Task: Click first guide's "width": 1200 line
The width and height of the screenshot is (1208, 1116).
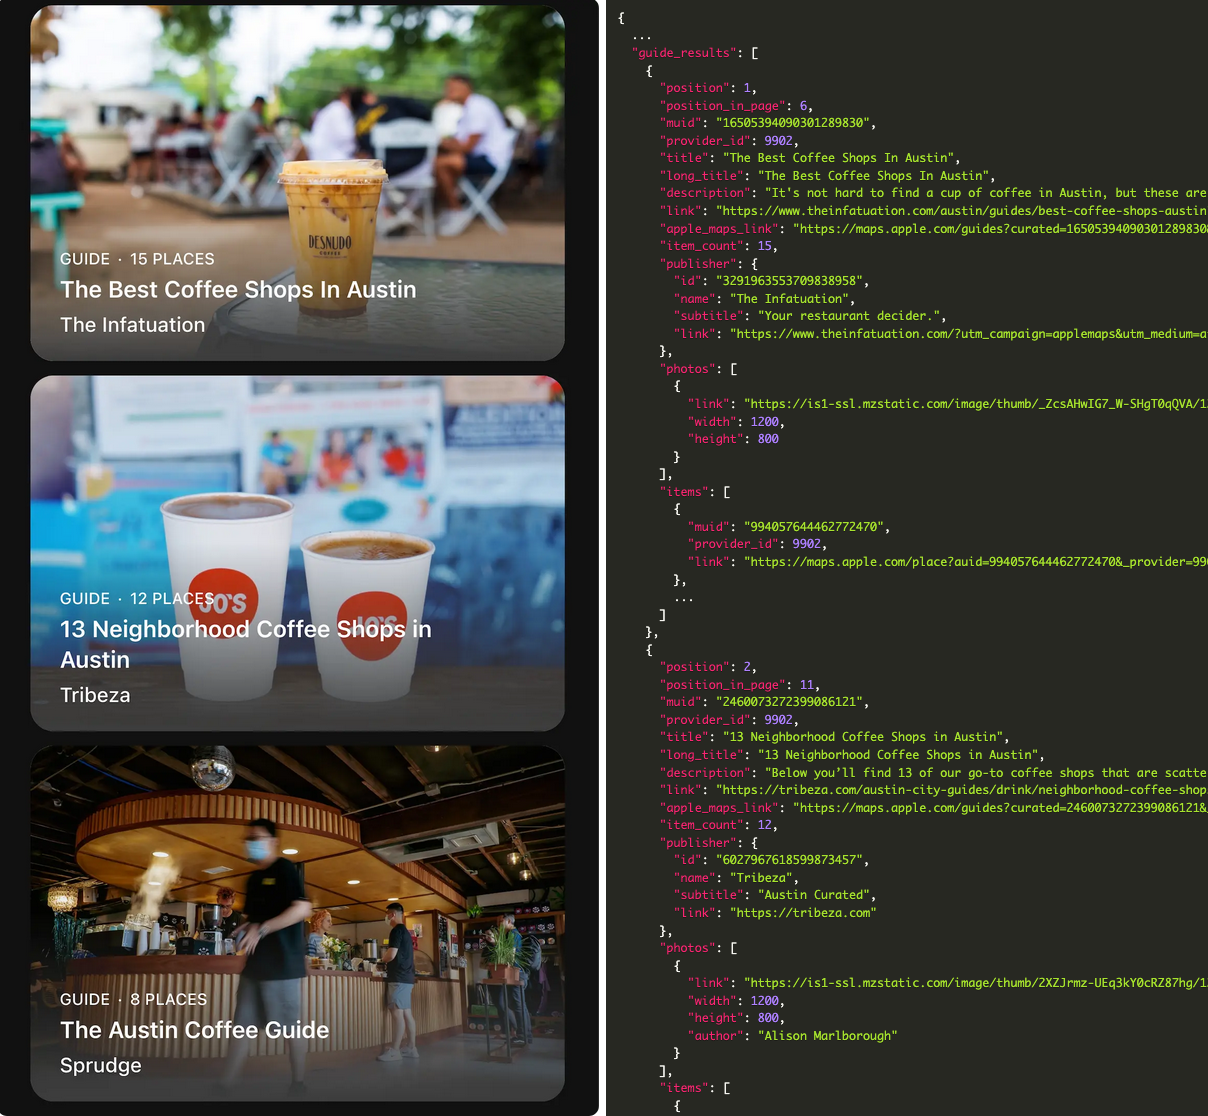Action: pos(737,422)
